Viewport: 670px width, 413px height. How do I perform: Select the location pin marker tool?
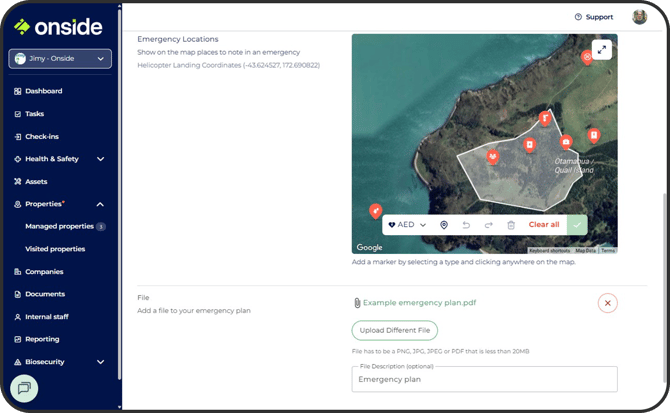point(444,225)
